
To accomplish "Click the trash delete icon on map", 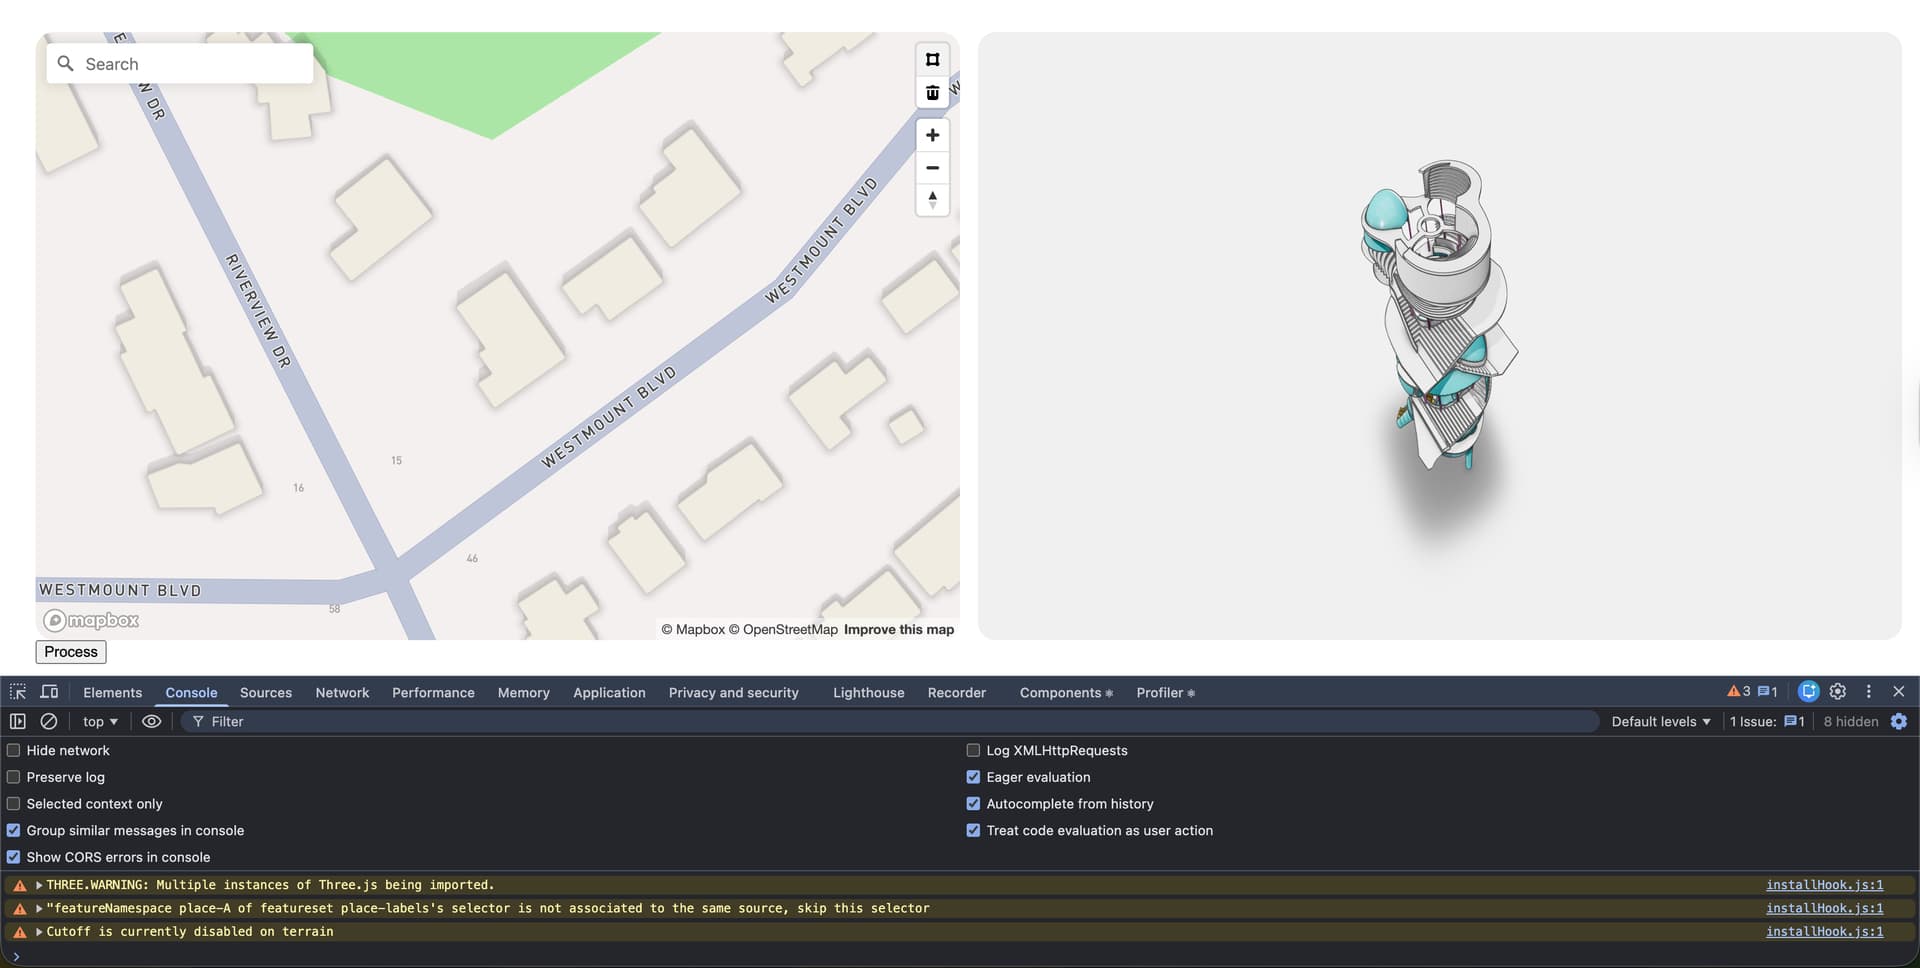I will pyautogui.click(x=932, y=93).
